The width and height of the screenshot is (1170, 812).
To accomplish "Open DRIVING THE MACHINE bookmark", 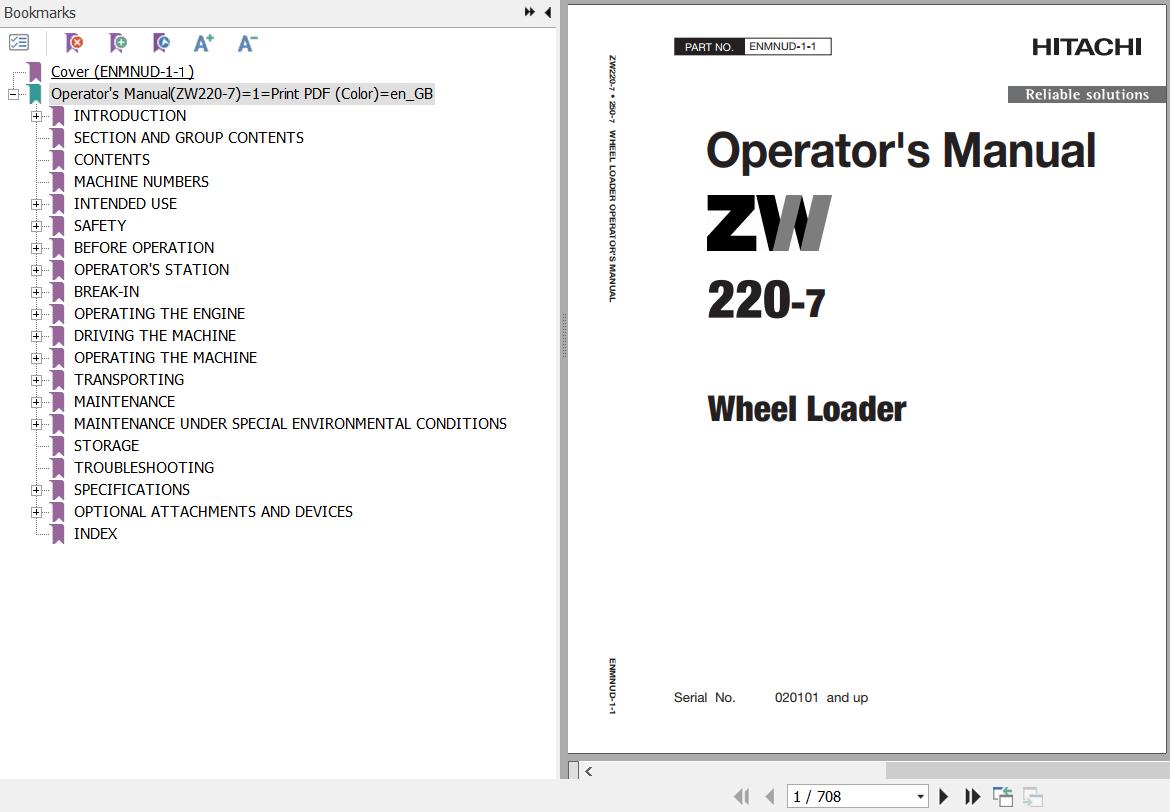I will pyautogui.click(x=155, y=336).
